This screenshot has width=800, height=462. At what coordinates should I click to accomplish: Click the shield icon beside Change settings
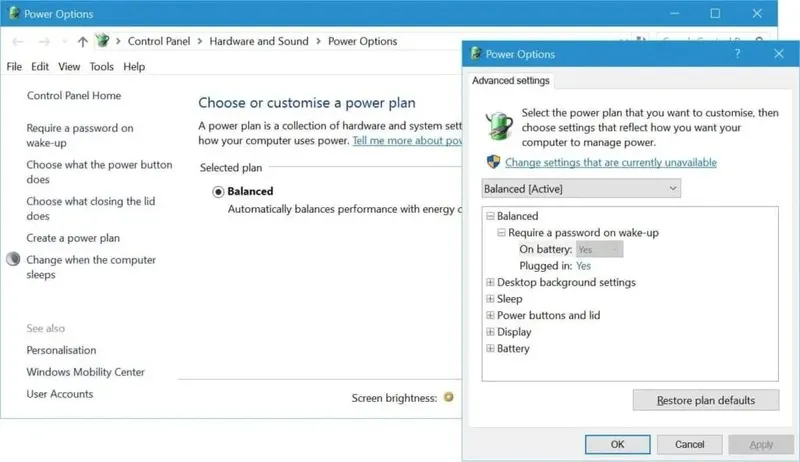tap(493, 162)
